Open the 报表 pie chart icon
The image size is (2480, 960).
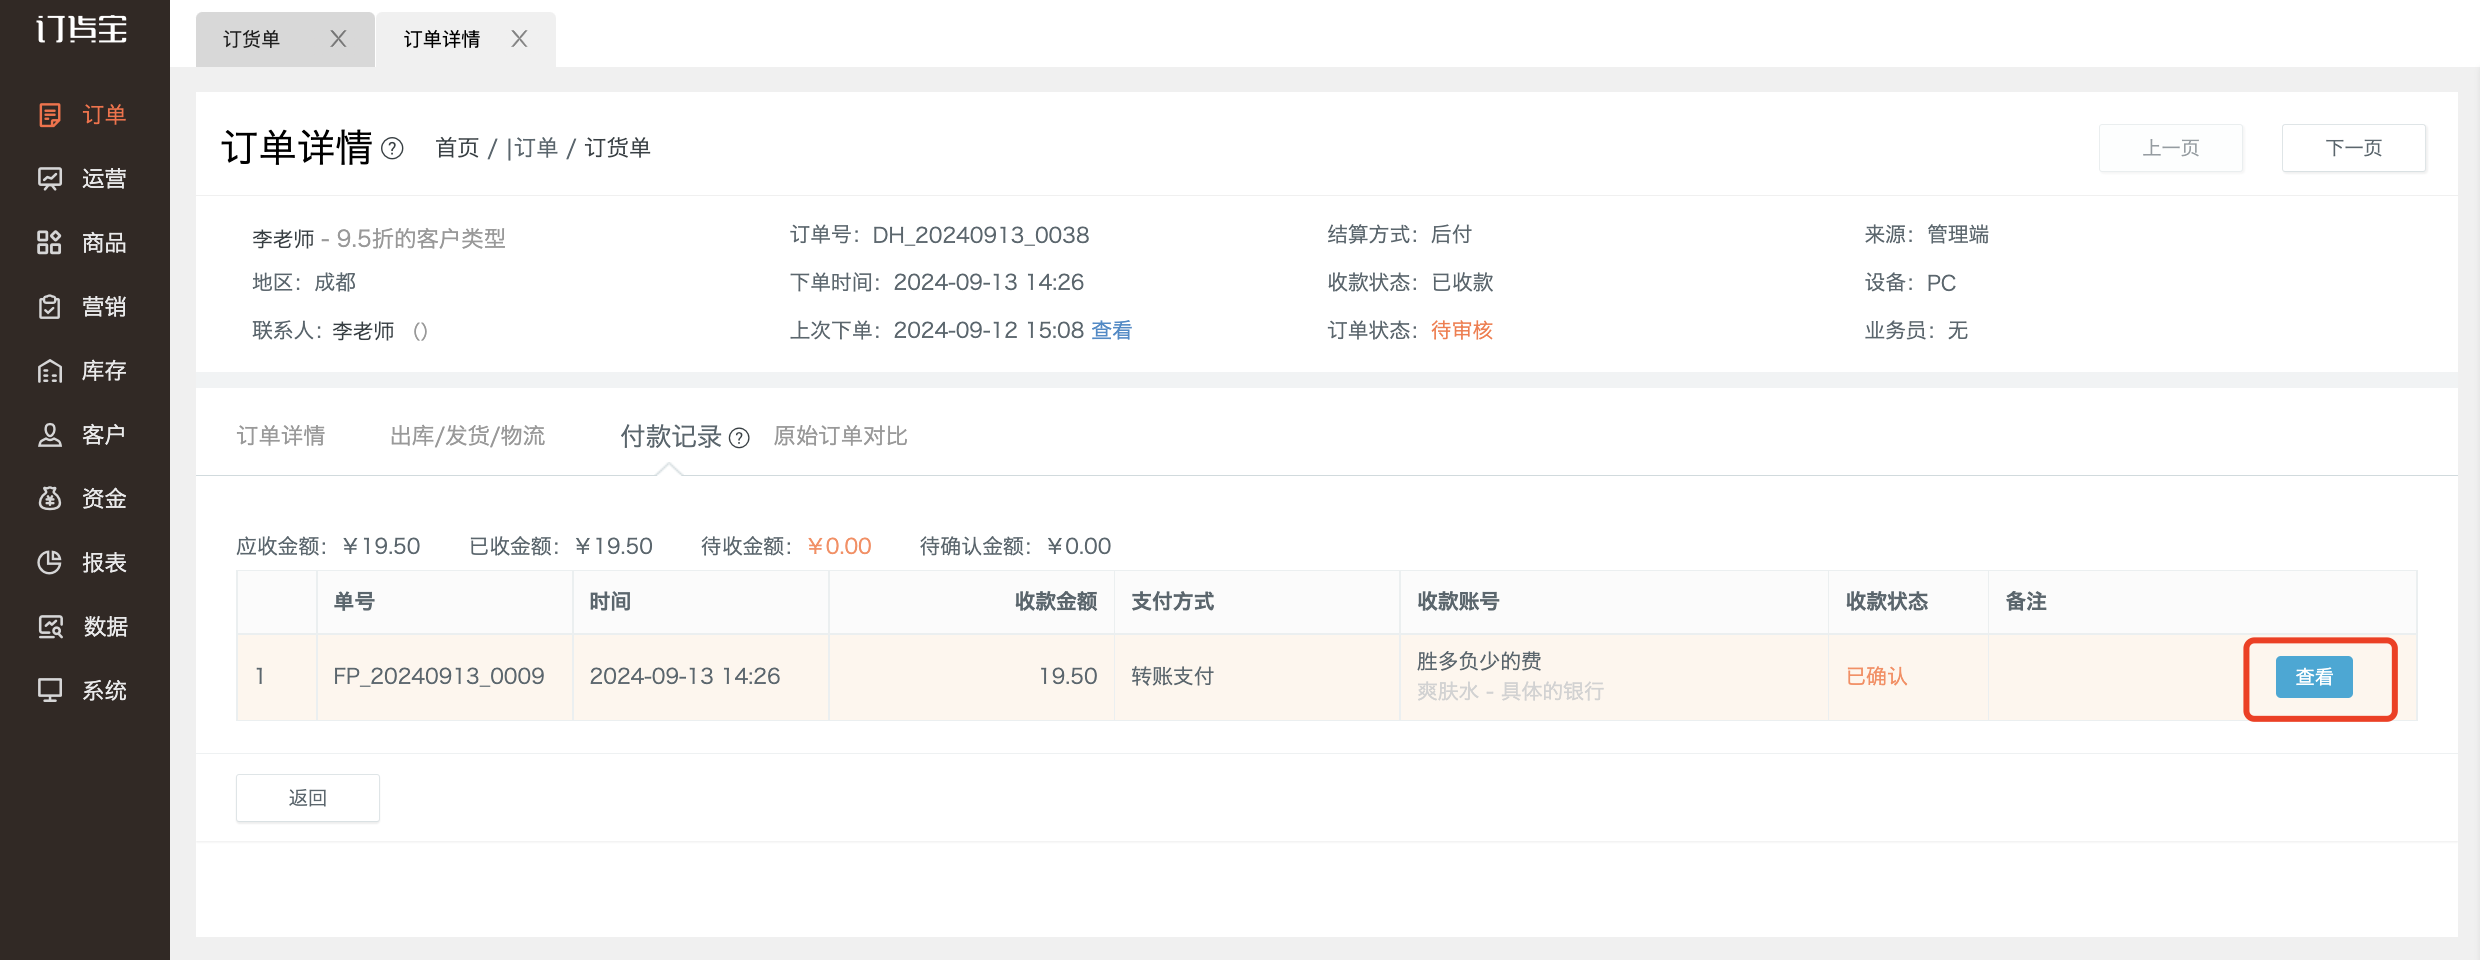point(50,563)
